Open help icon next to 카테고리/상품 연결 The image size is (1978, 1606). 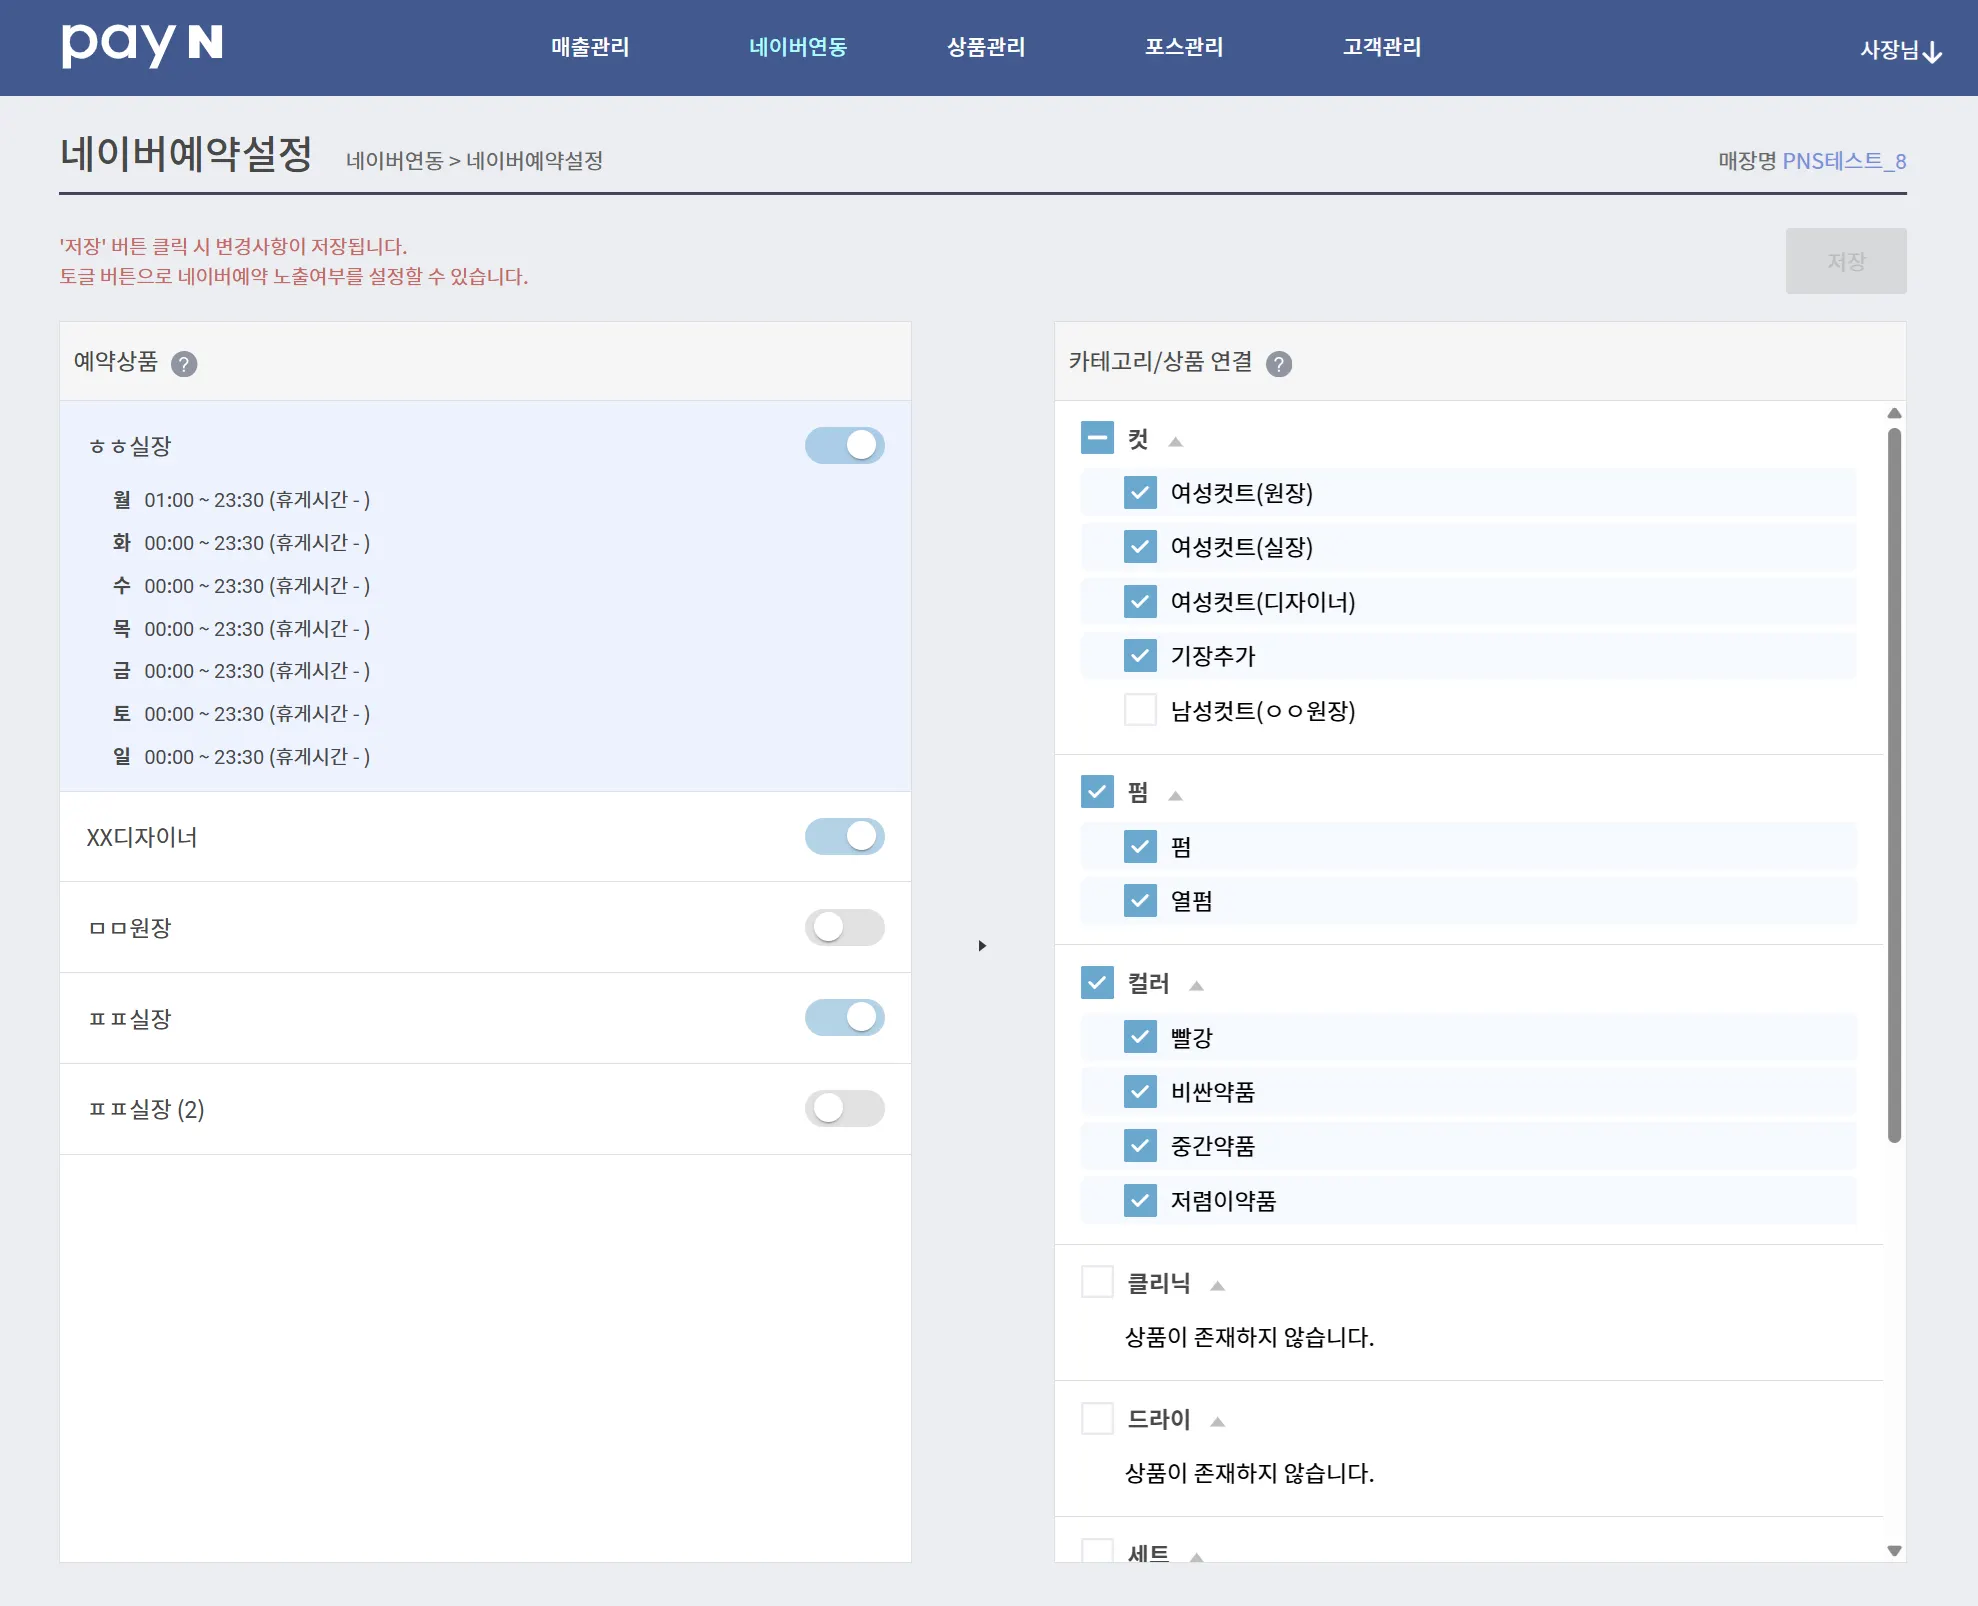click(x=1278, y=364)
